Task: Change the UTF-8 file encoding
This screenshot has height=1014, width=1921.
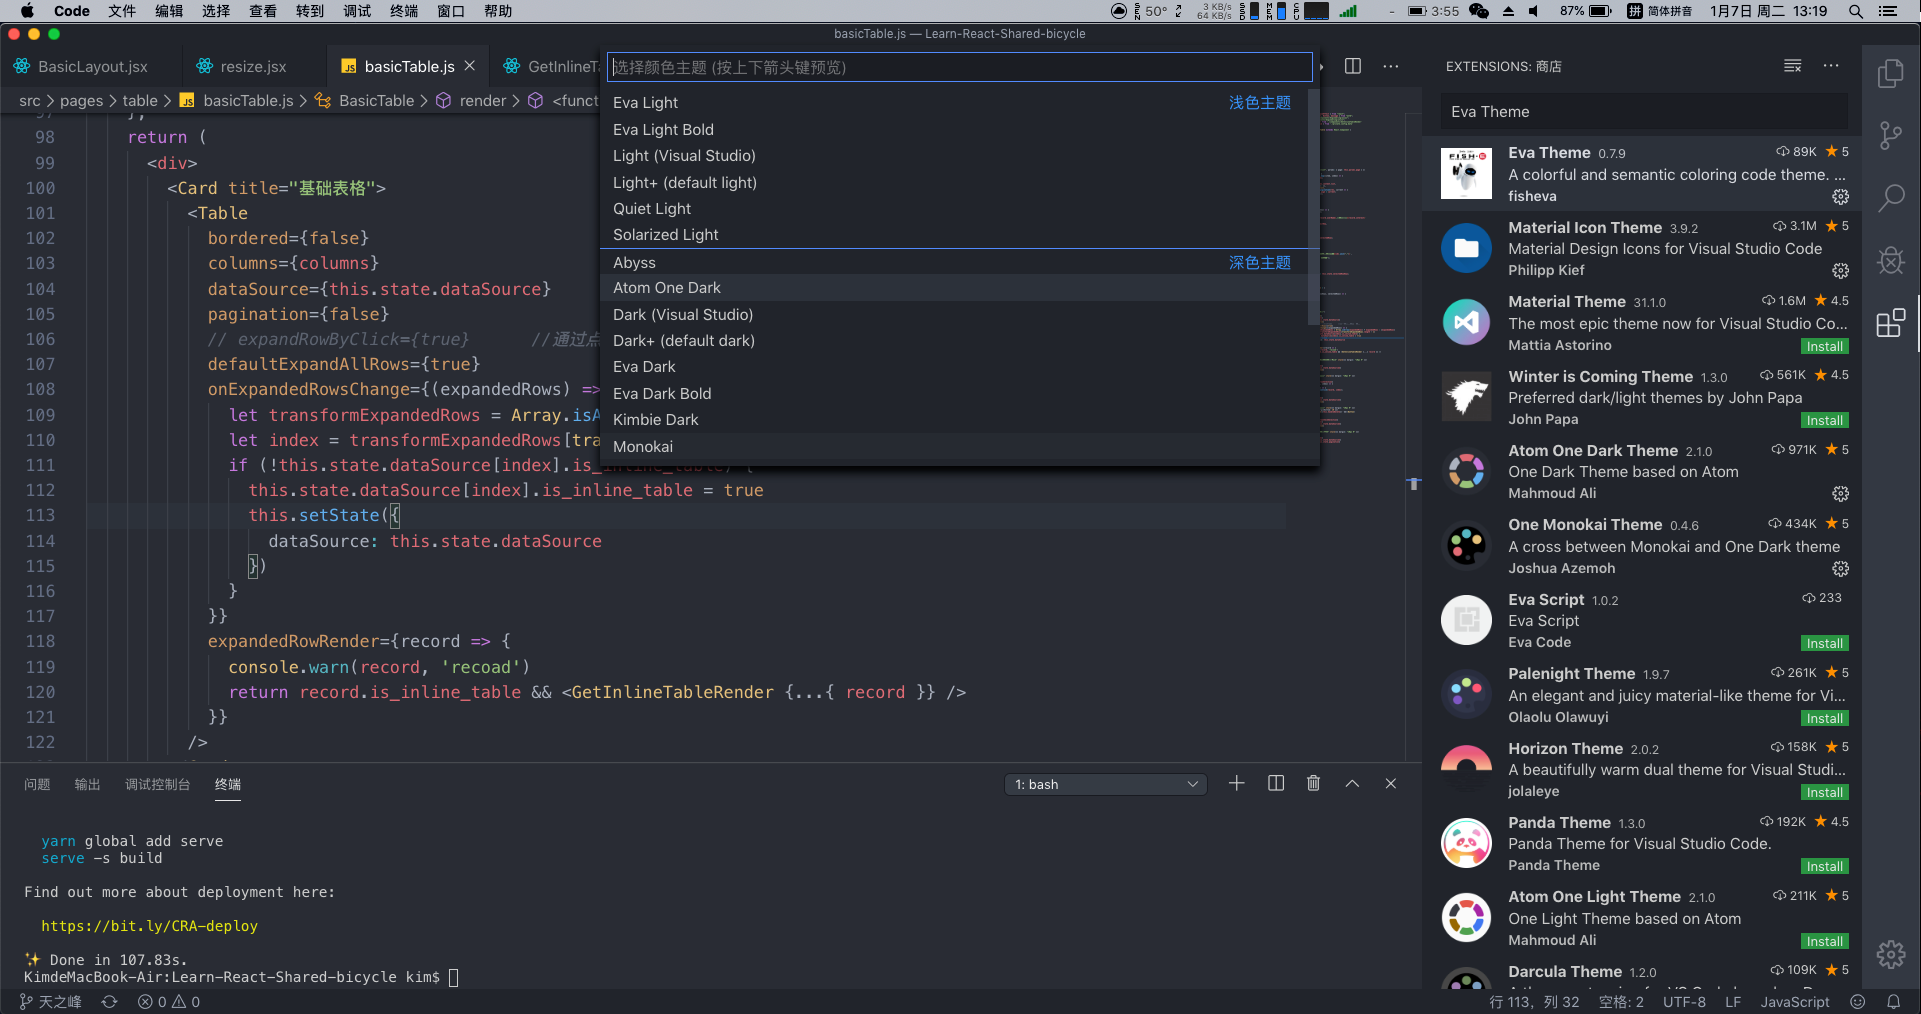Action: pos(1685,1001)
